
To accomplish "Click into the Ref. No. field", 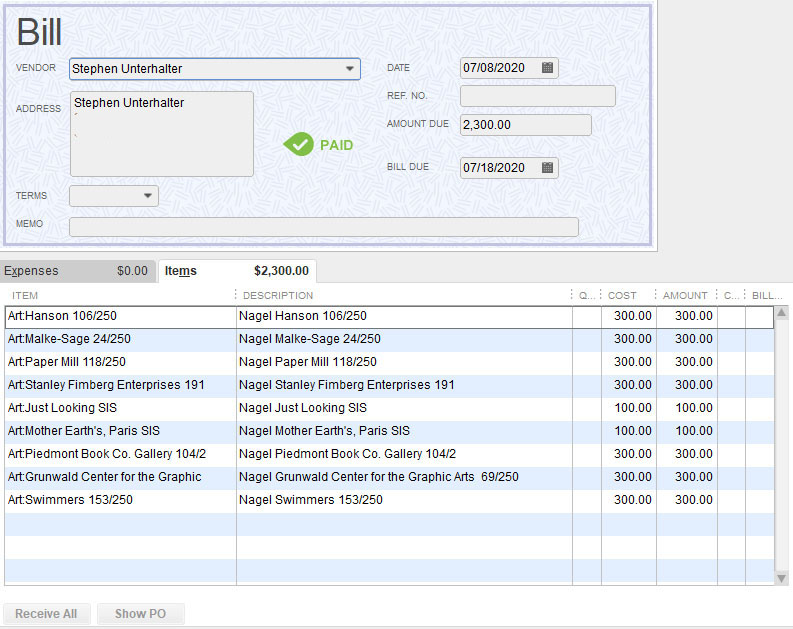I will 537,96.
